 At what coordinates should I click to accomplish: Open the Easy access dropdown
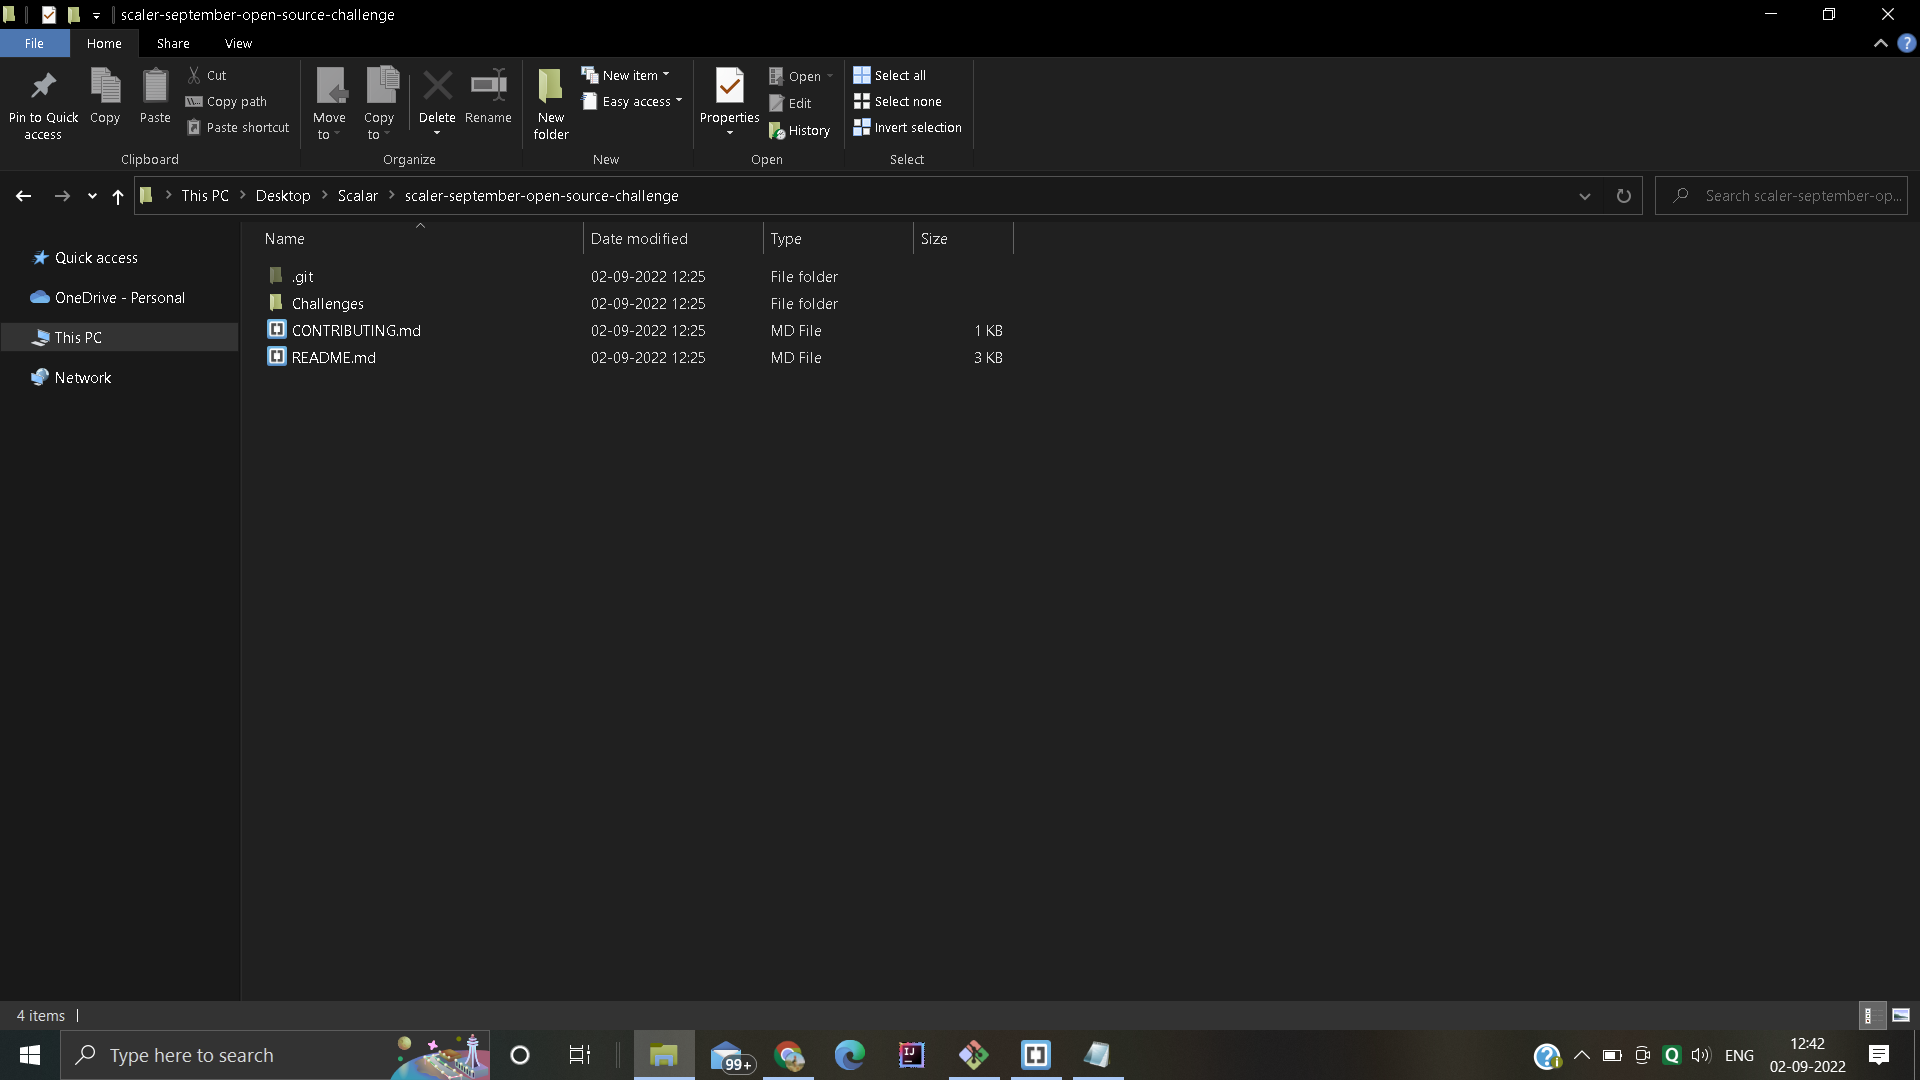[633, 102]
